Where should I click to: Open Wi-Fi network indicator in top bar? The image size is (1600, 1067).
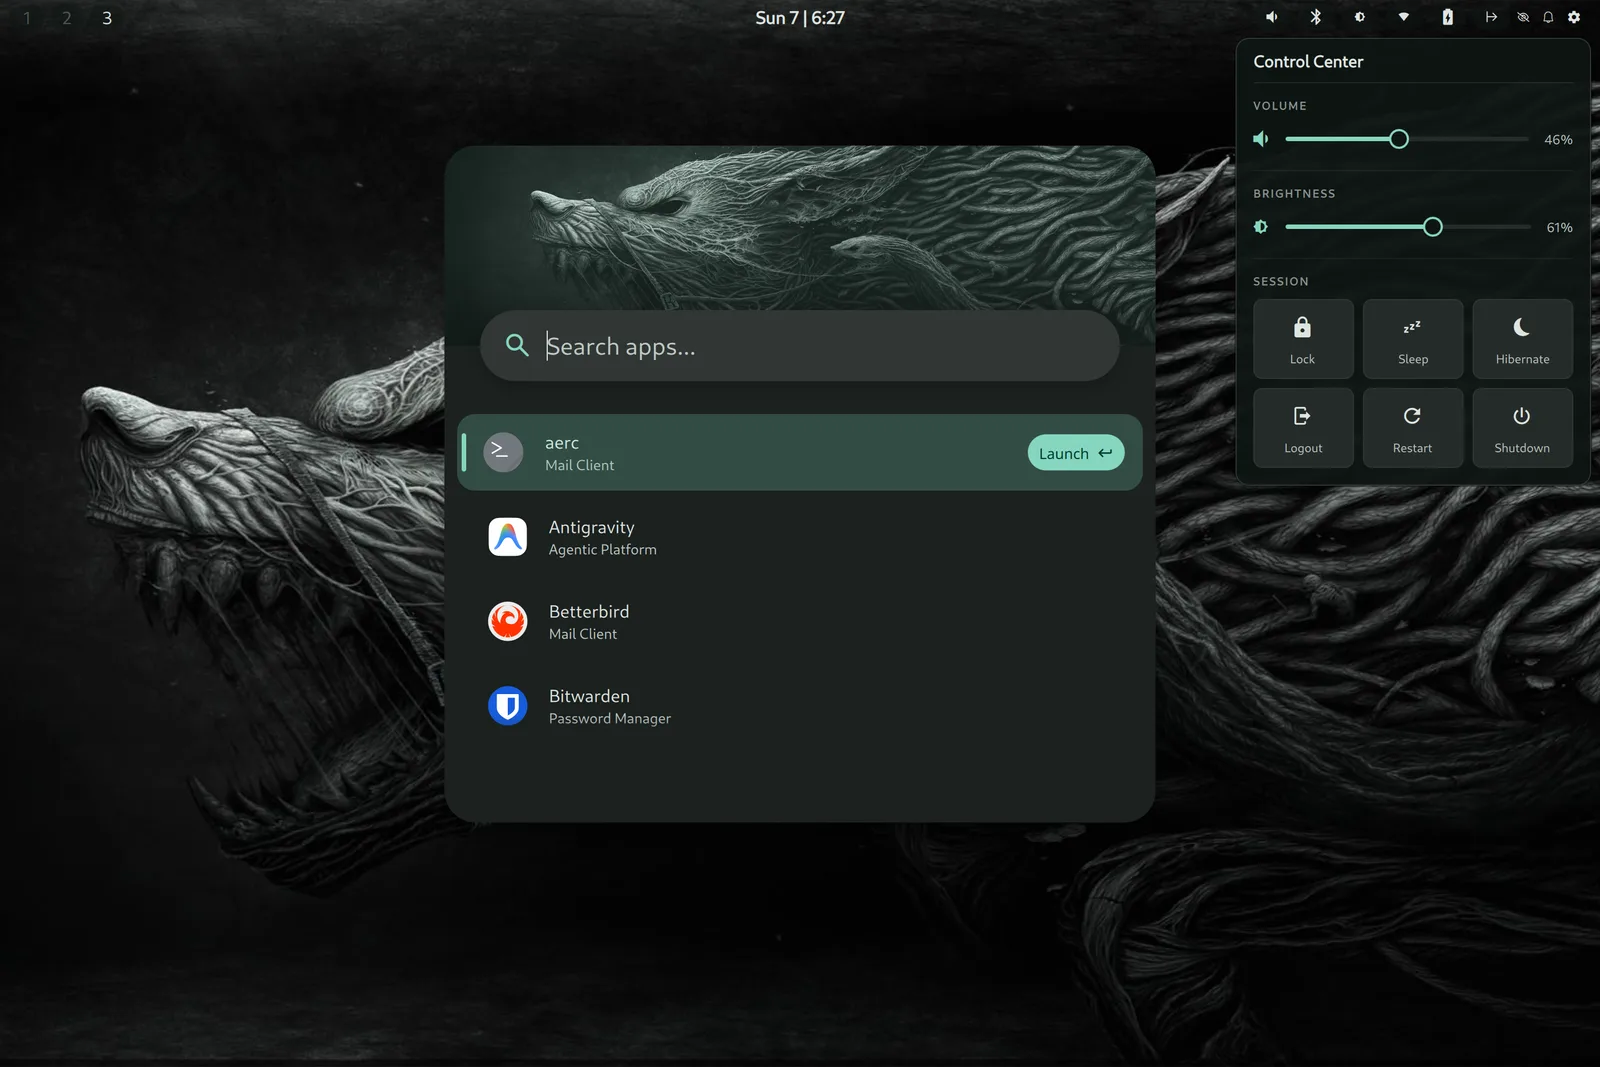click(1404, 17)
